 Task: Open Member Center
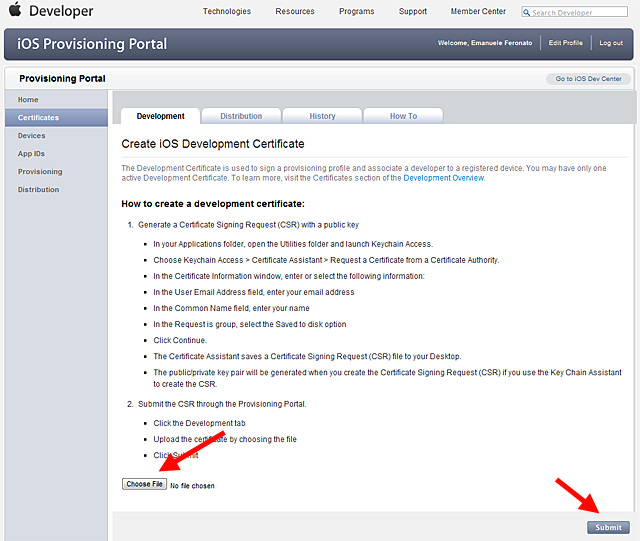(x=477, y=12)
